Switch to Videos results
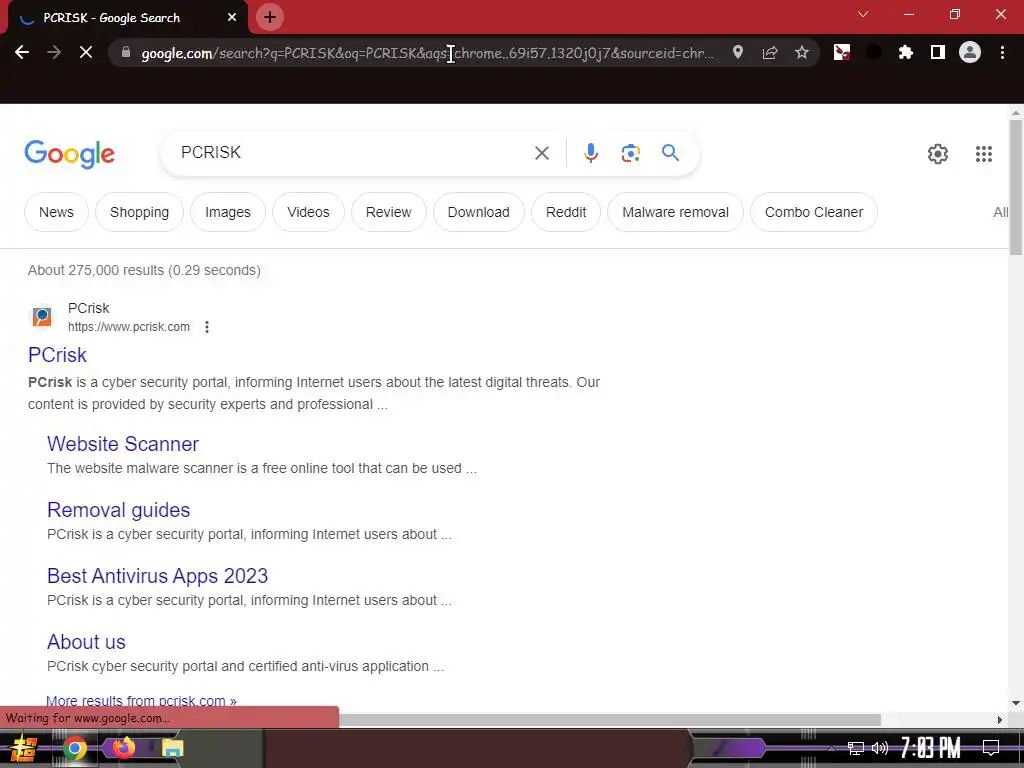This screenshot has width=1024, height=768. point(308,212)
